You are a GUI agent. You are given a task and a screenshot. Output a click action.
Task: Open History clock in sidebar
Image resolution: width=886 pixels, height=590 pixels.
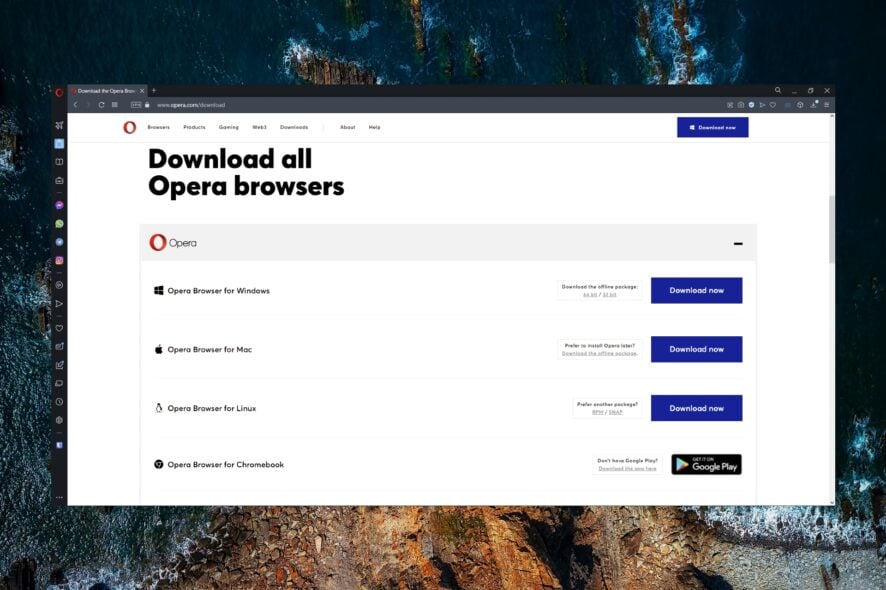[59, 402]
